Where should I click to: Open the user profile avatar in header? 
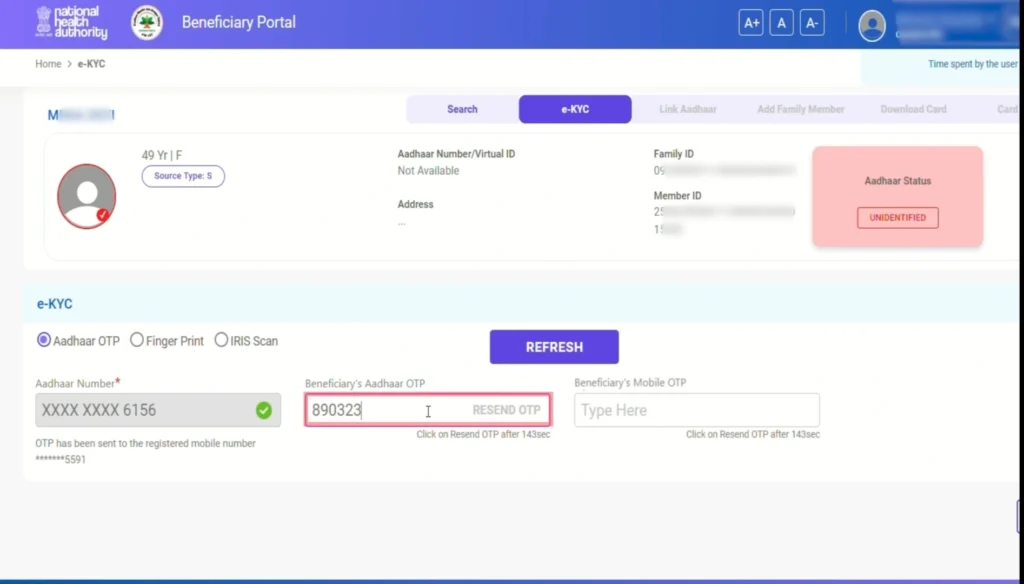tap(872, 26)
